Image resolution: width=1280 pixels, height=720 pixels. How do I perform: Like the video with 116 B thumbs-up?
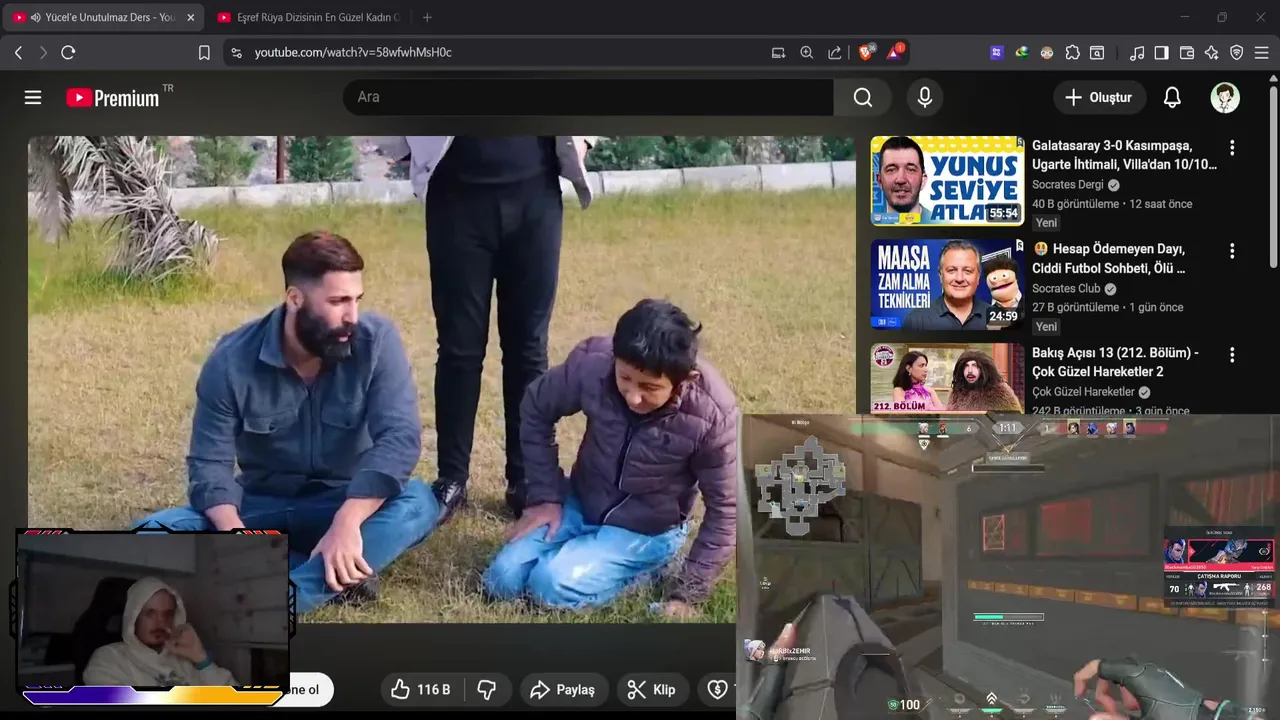tap(420, 690)
